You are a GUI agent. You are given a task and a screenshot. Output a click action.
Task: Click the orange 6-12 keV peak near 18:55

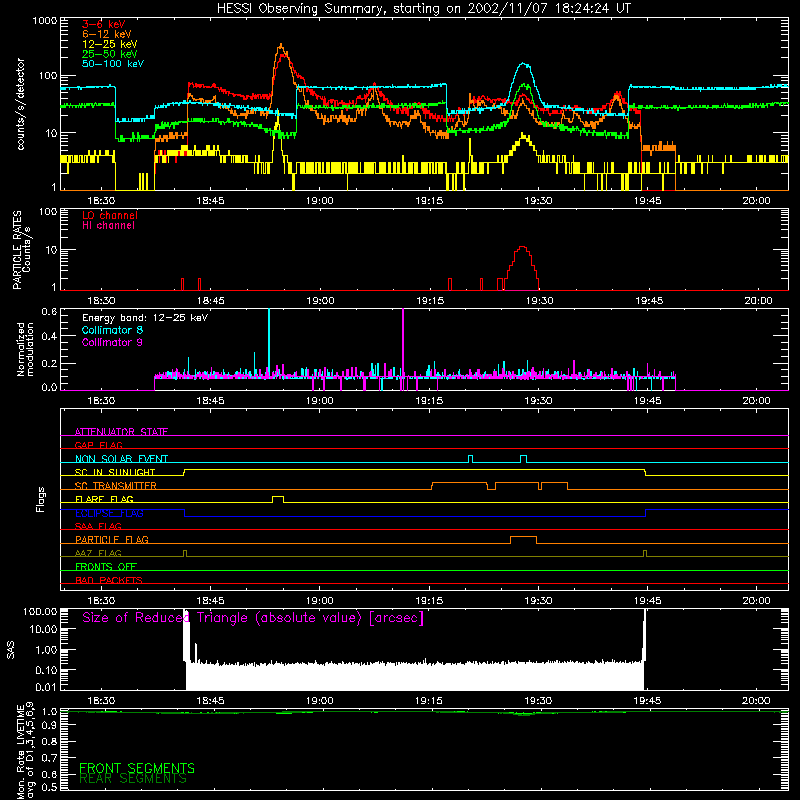281,47
